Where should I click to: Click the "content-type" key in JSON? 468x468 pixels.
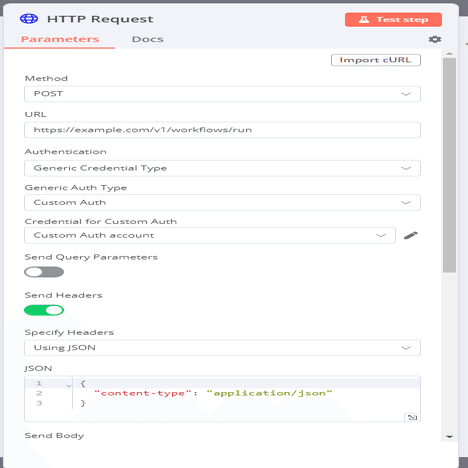143,393
